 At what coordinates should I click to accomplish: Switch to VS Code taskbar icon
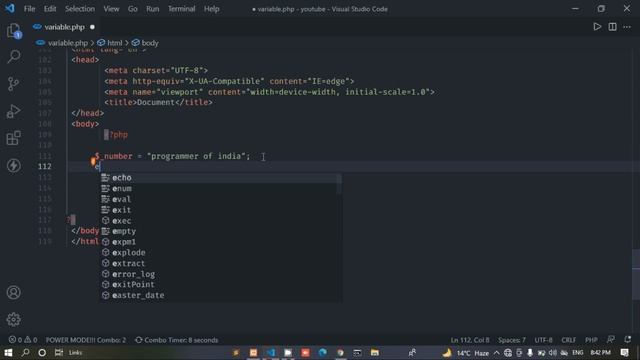[x=271, y=353]
